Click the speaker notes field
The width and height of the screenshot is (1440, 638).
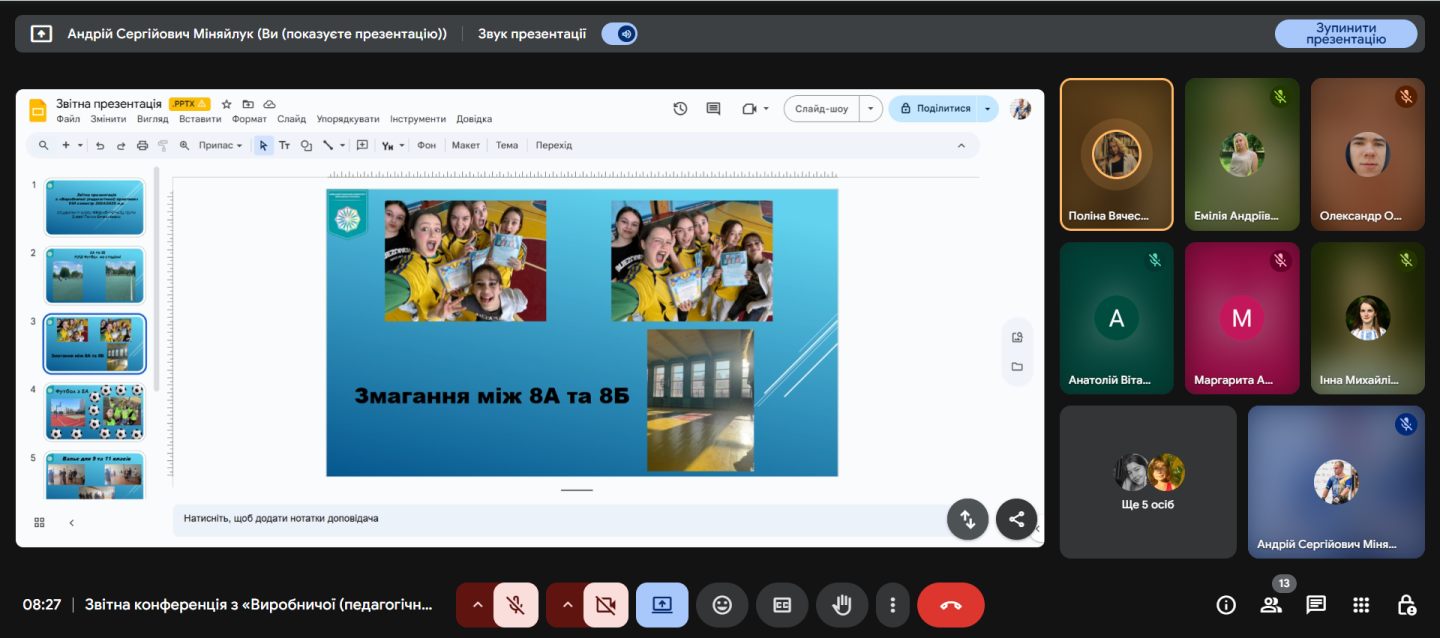(560, 519)
